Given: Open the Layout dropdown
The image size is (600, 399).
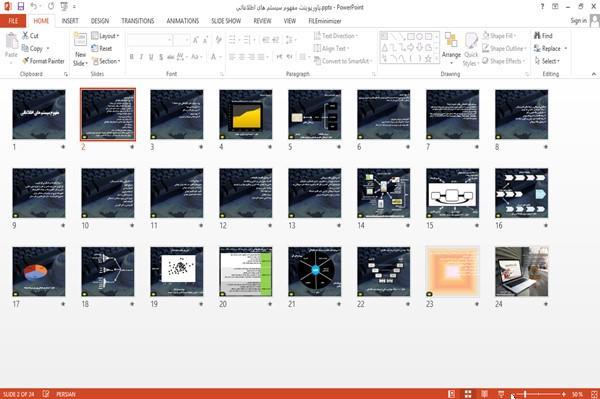Looking at the screenshot, I should [106, 36].
